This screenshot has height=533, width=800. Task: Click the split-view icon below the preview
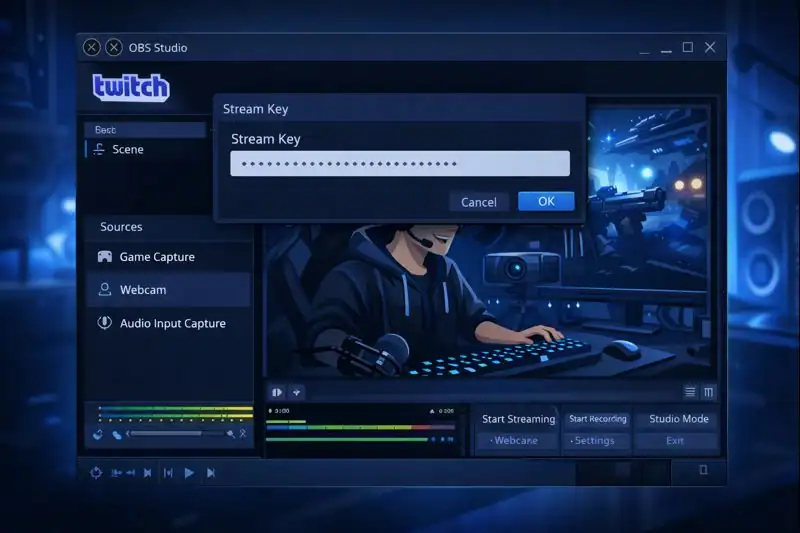point(277,392)
